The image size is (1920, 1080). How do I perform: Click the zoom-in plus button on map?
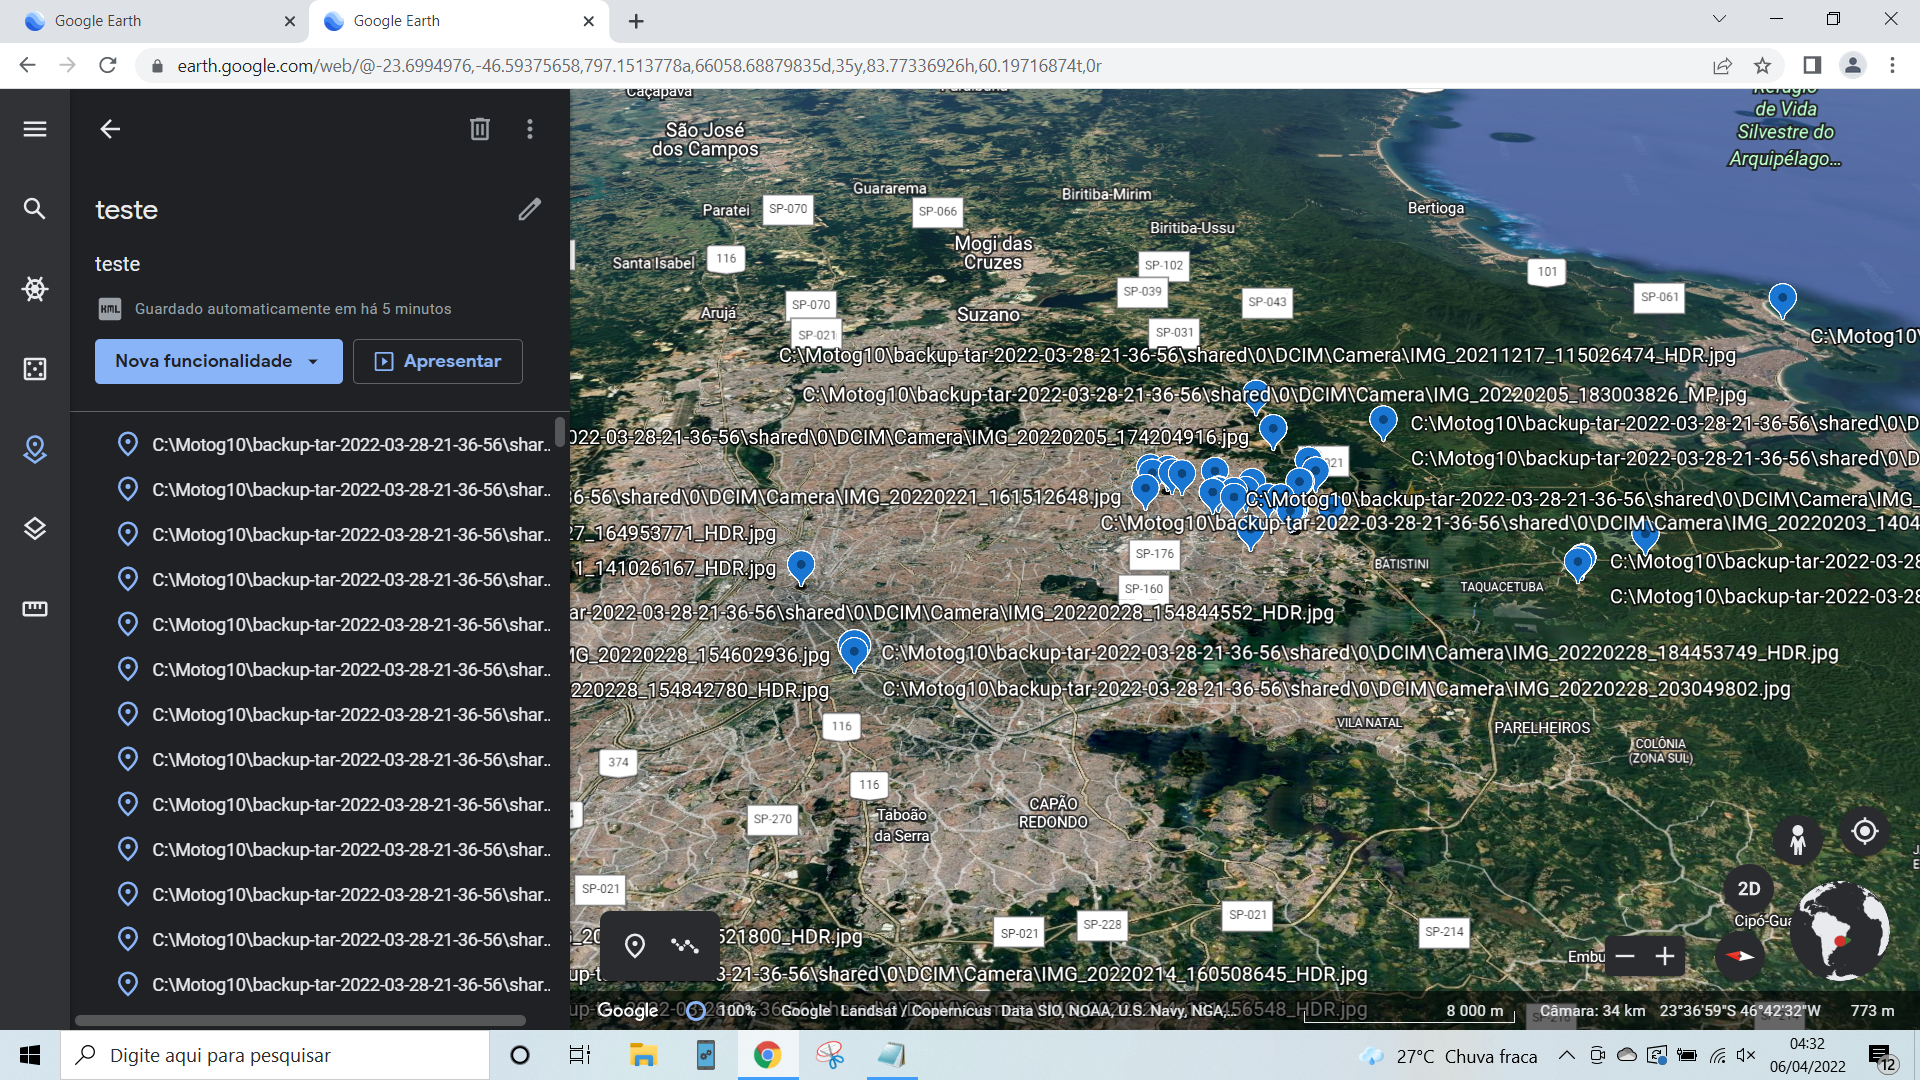coord(1665,956)
